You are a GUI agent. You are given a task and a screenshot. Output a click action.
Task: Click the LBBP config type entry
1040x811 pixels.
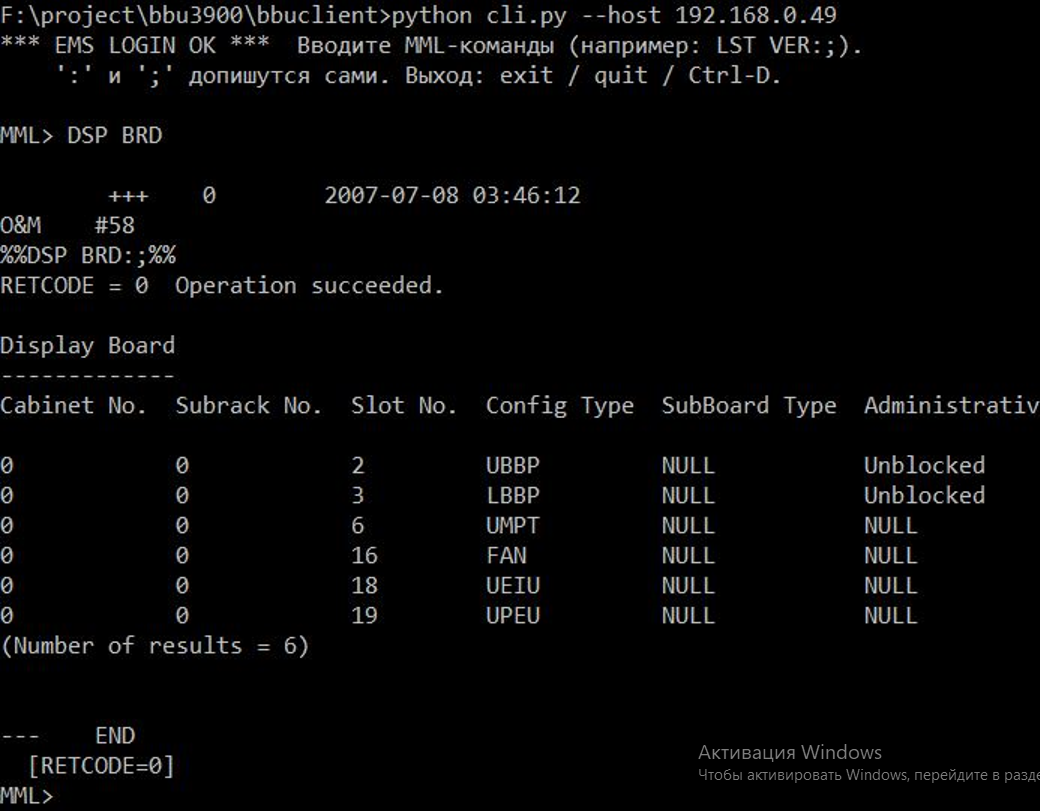pos(513,495)
